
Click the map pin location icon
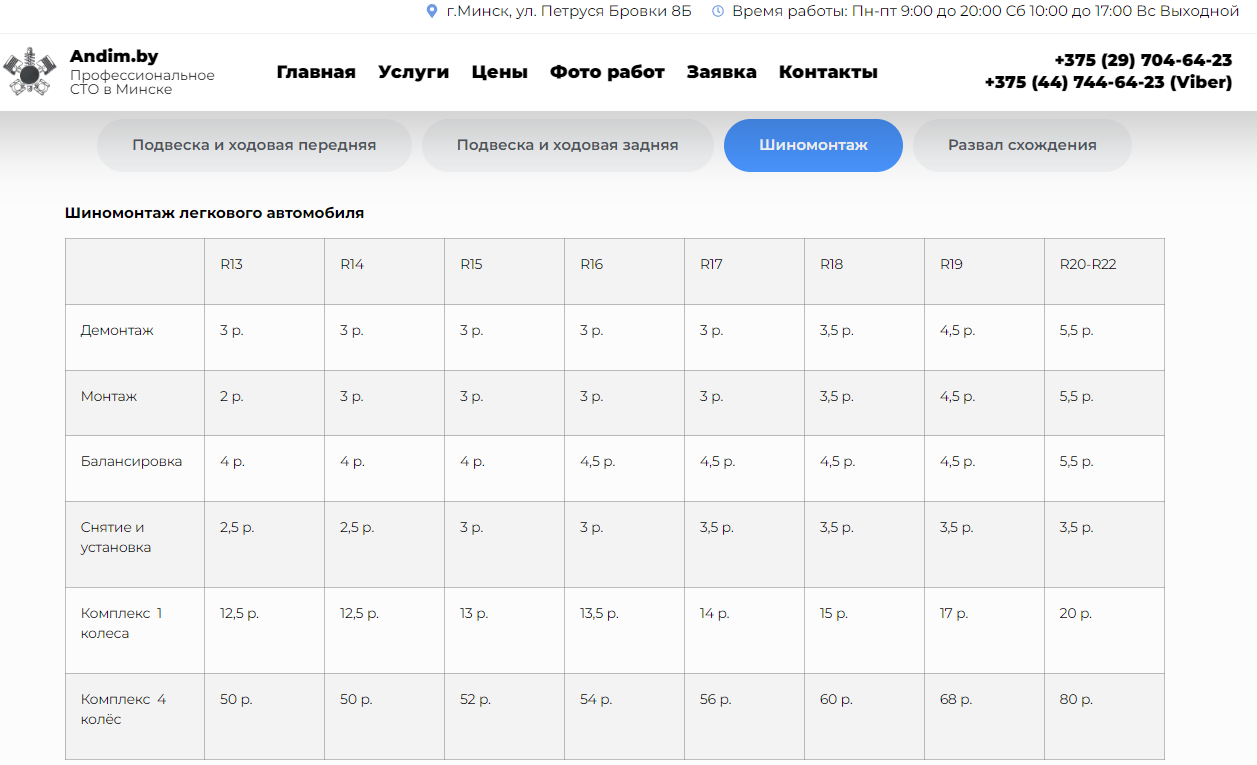point(432,11)
